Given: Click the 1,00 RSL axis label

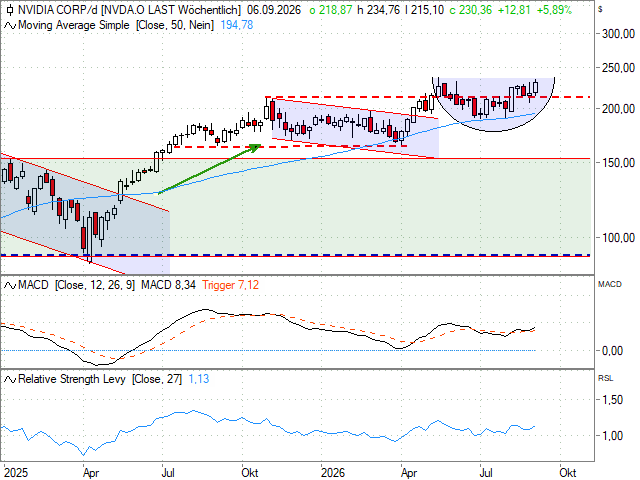Looking at the screenshot, I should (612, 436).
